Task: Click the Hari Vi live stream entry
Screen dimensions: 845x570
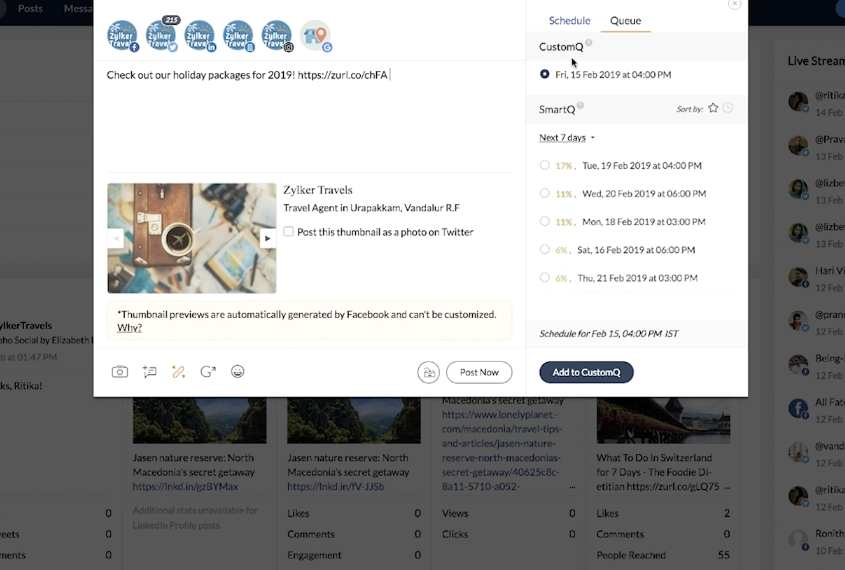Action: point(816,279)
